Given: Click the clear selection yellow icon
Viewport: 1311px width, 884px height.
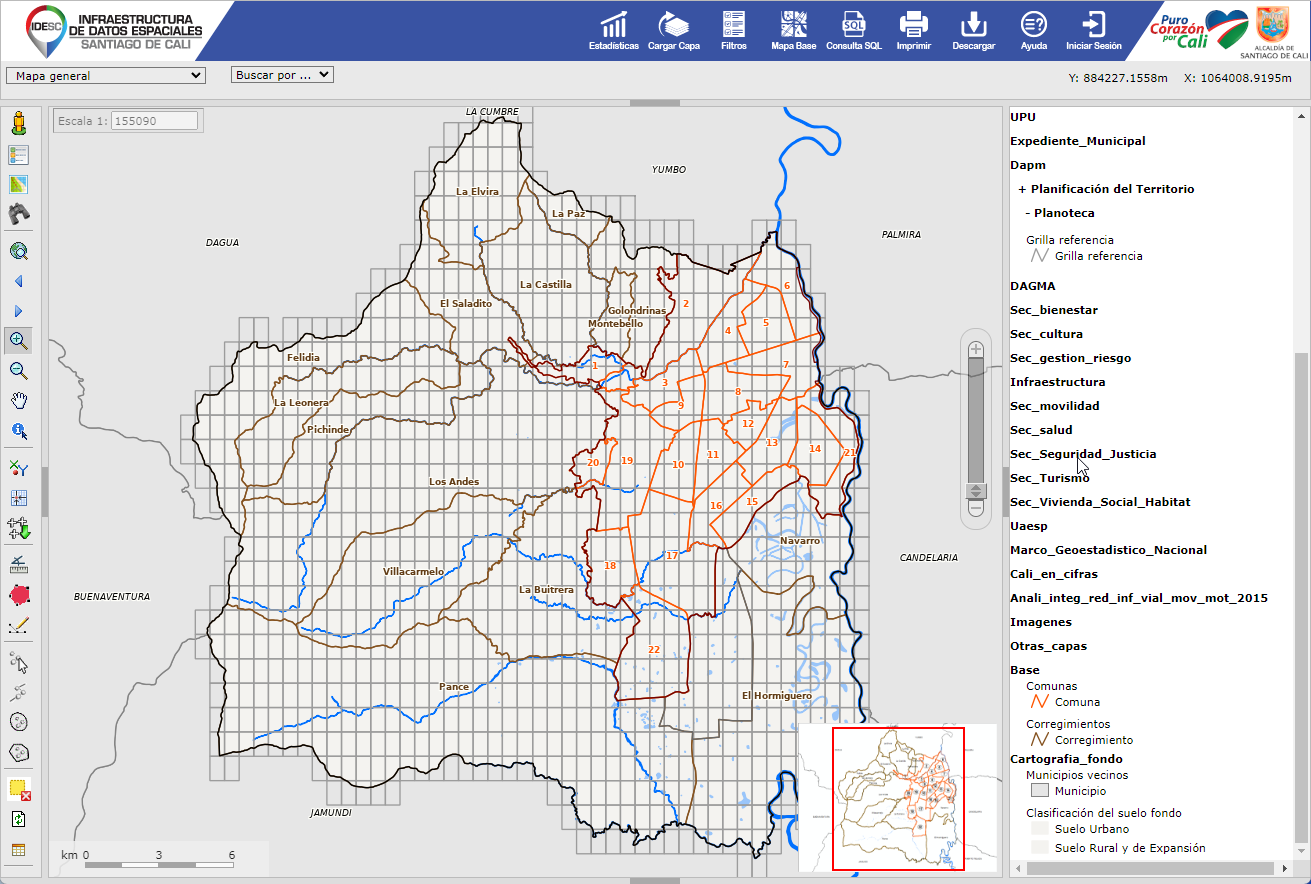Looking at the screenshot, I should click(18, 788).
